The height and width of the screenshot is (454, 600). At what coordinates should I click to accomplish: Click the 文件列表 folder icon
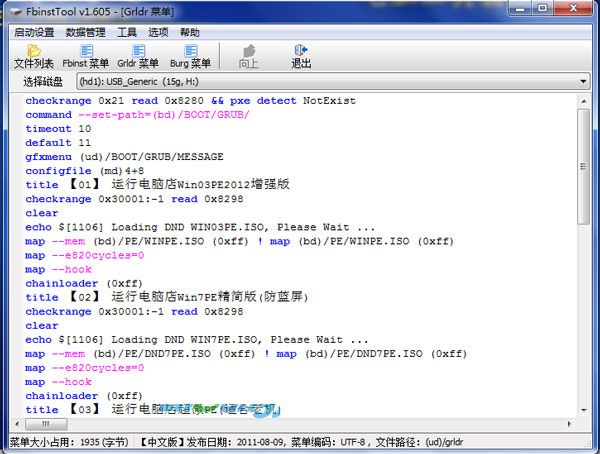(x=33, y=50)
